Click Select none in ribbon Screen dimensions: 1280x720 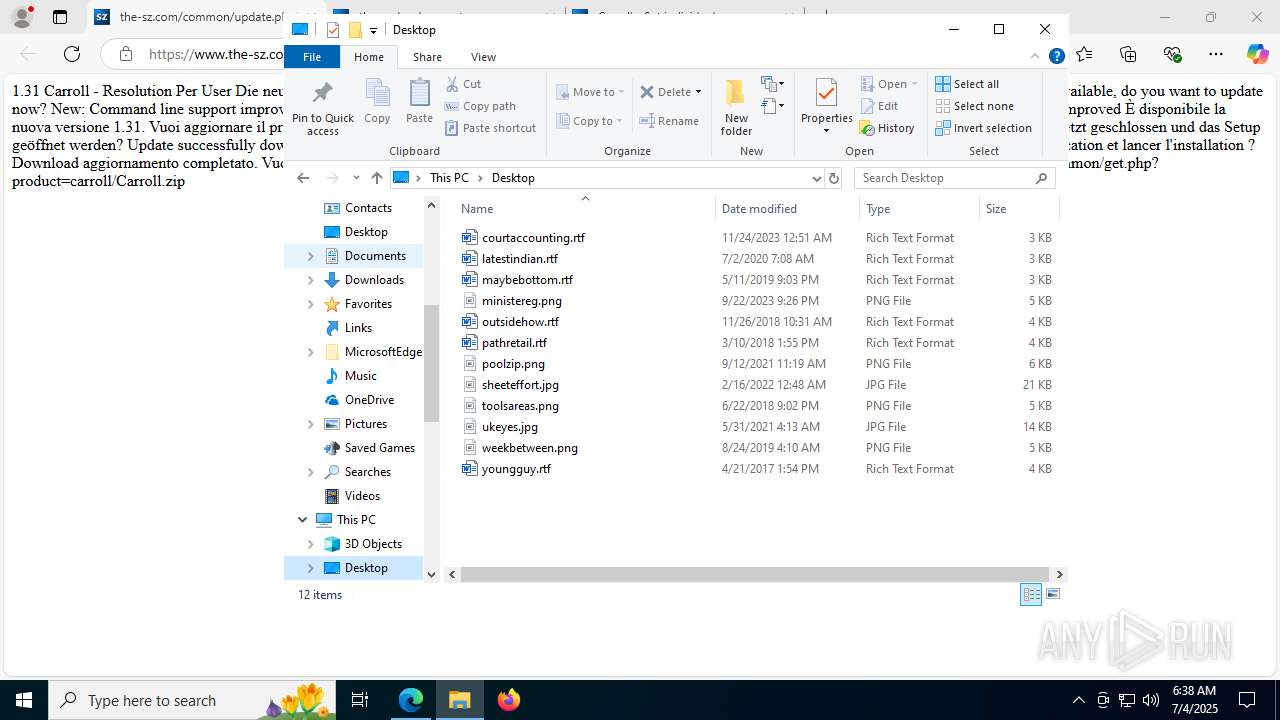point(974,106)
